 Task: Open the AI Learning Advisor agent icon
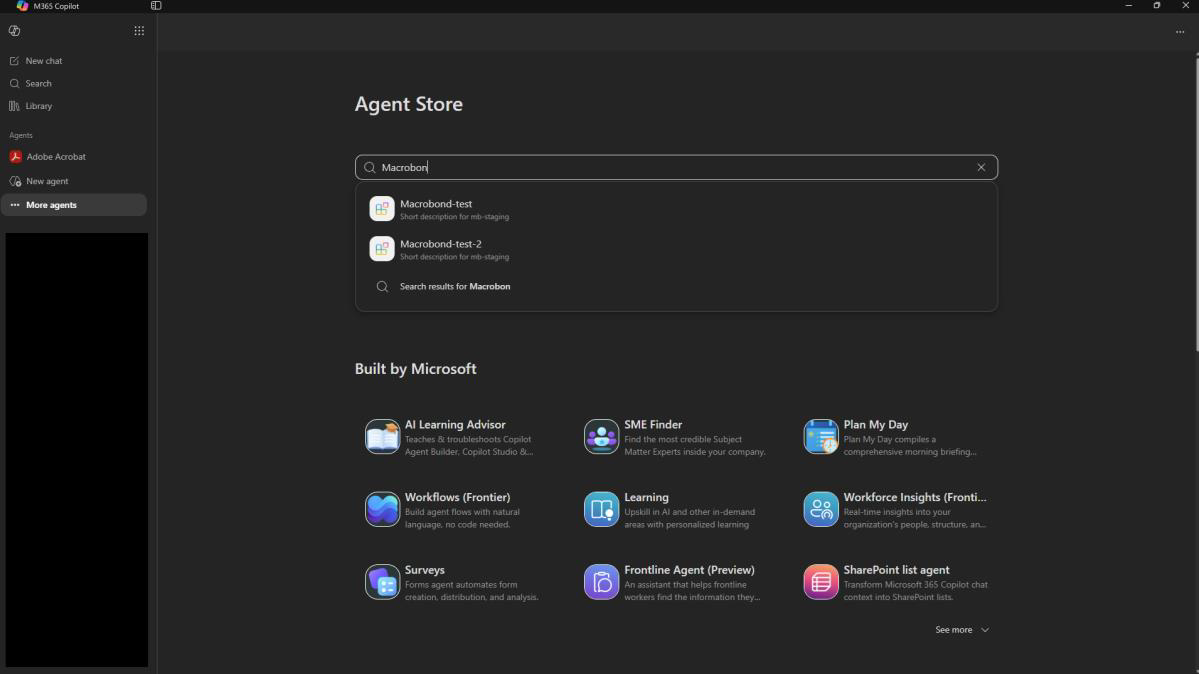coord(382,437)
